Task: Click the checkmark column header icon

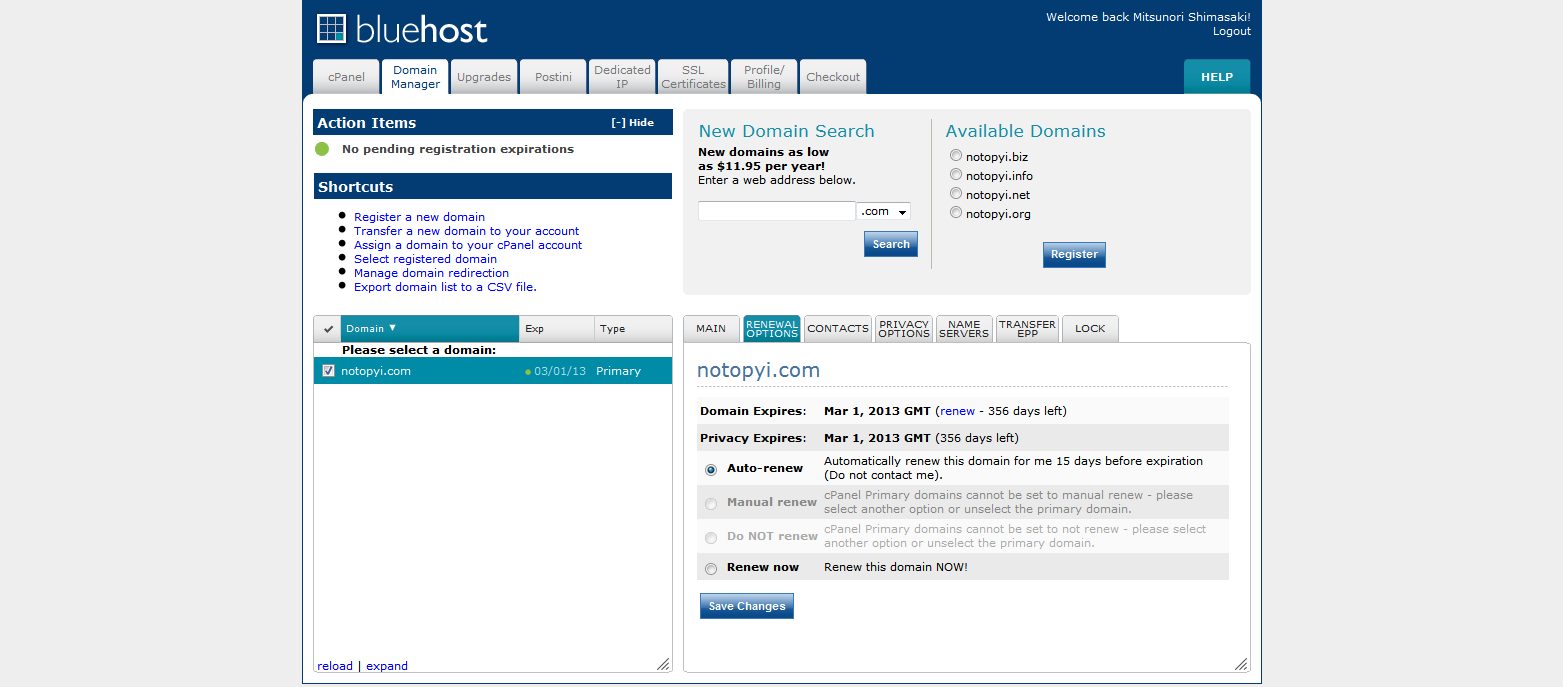Action: (328, 329)
